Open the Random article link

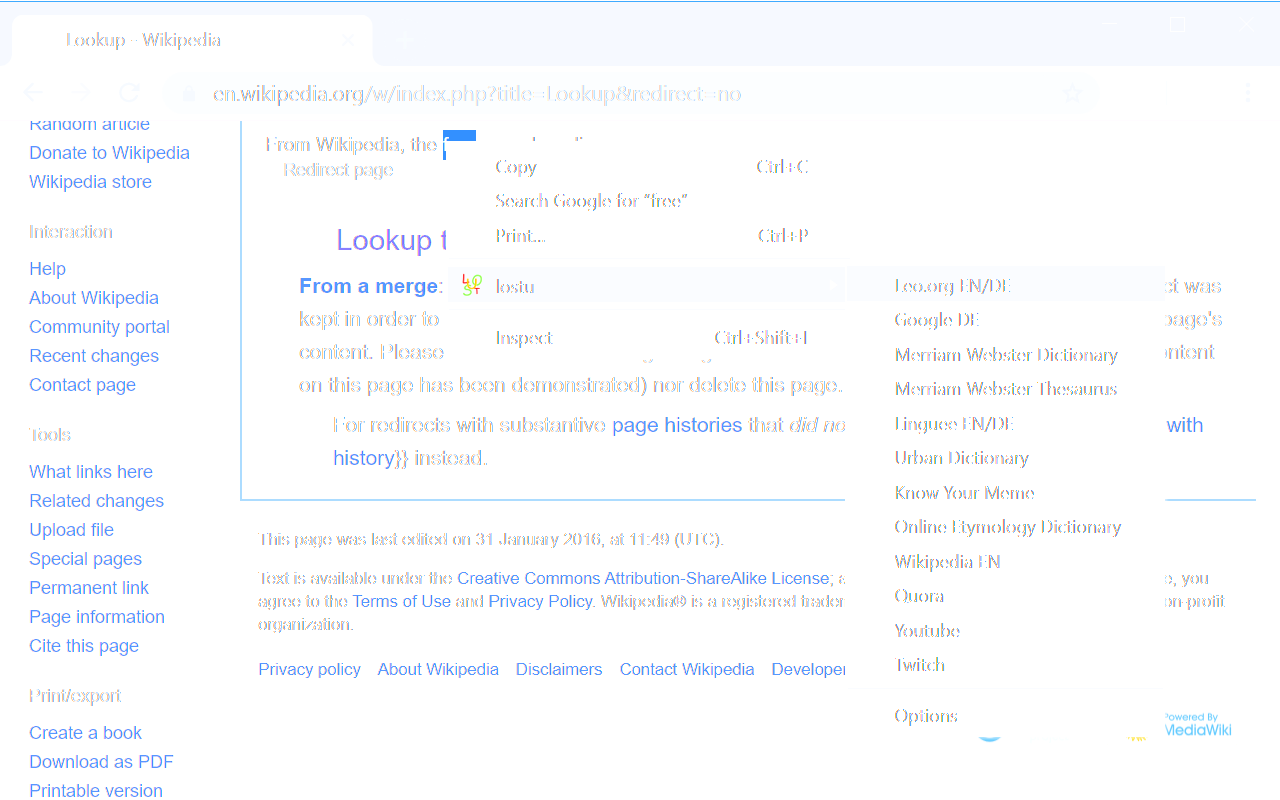tap(90, 124)
